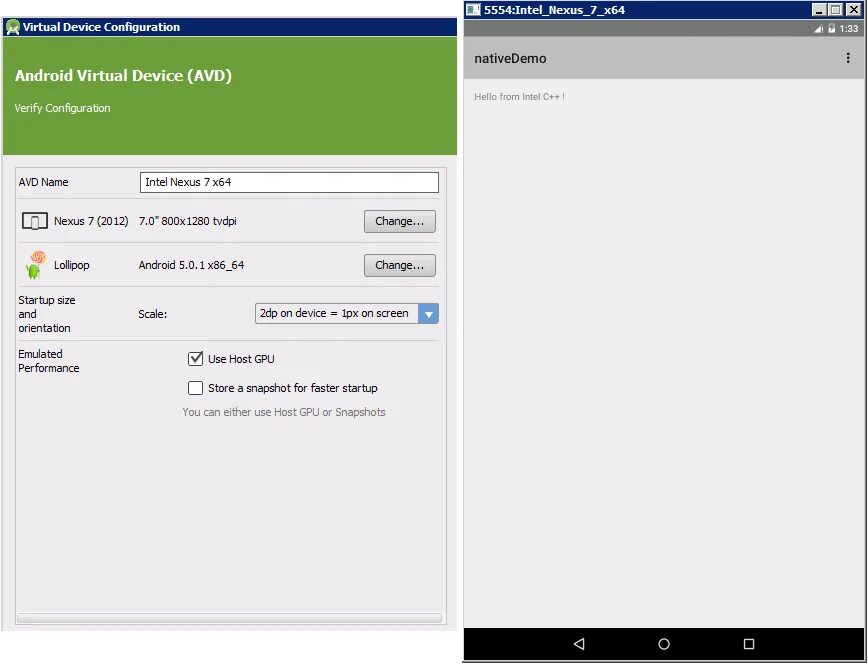Click the emulator window title bar icon

click(473, 9)
